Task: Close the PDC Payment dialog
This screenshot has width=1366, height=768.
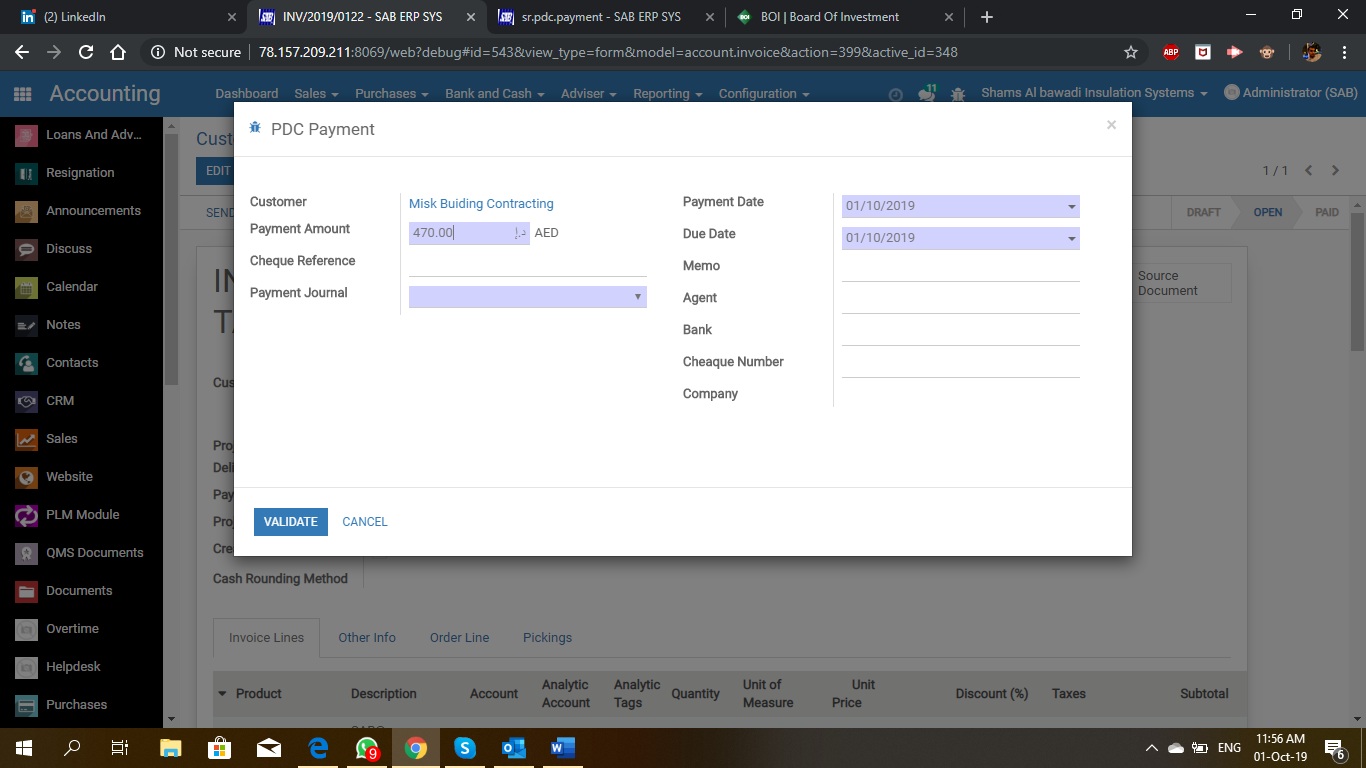Action: tap(1111, 125)
